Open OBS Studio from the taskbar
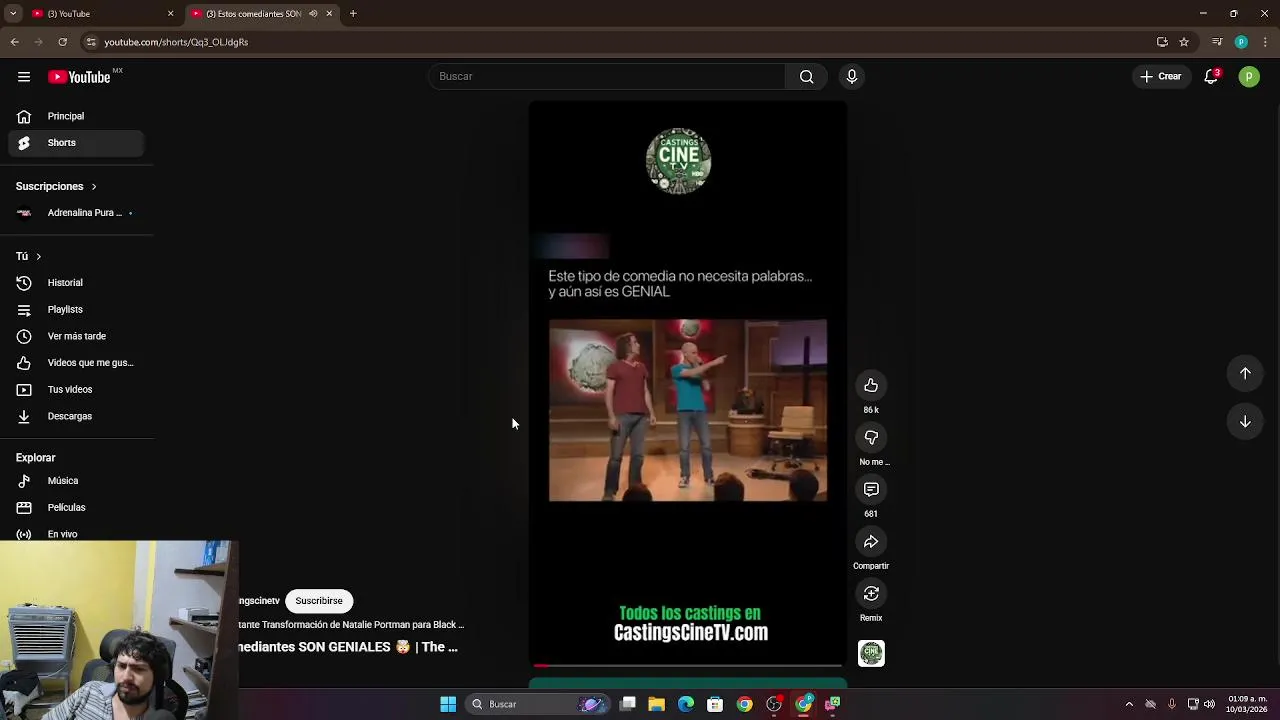The image size is (1280, 720). pyautogui.click(x=774, y=704)
